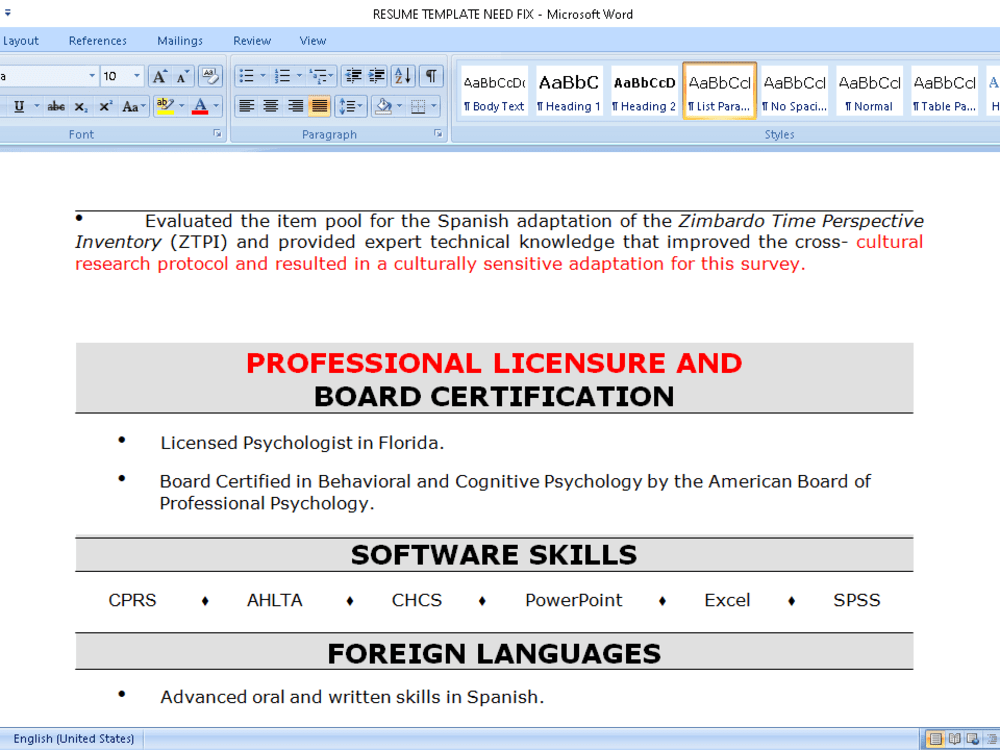The image size is (1000, 750).
Task: Switch to Web Layout view
Action: click(x=973, y=739)
